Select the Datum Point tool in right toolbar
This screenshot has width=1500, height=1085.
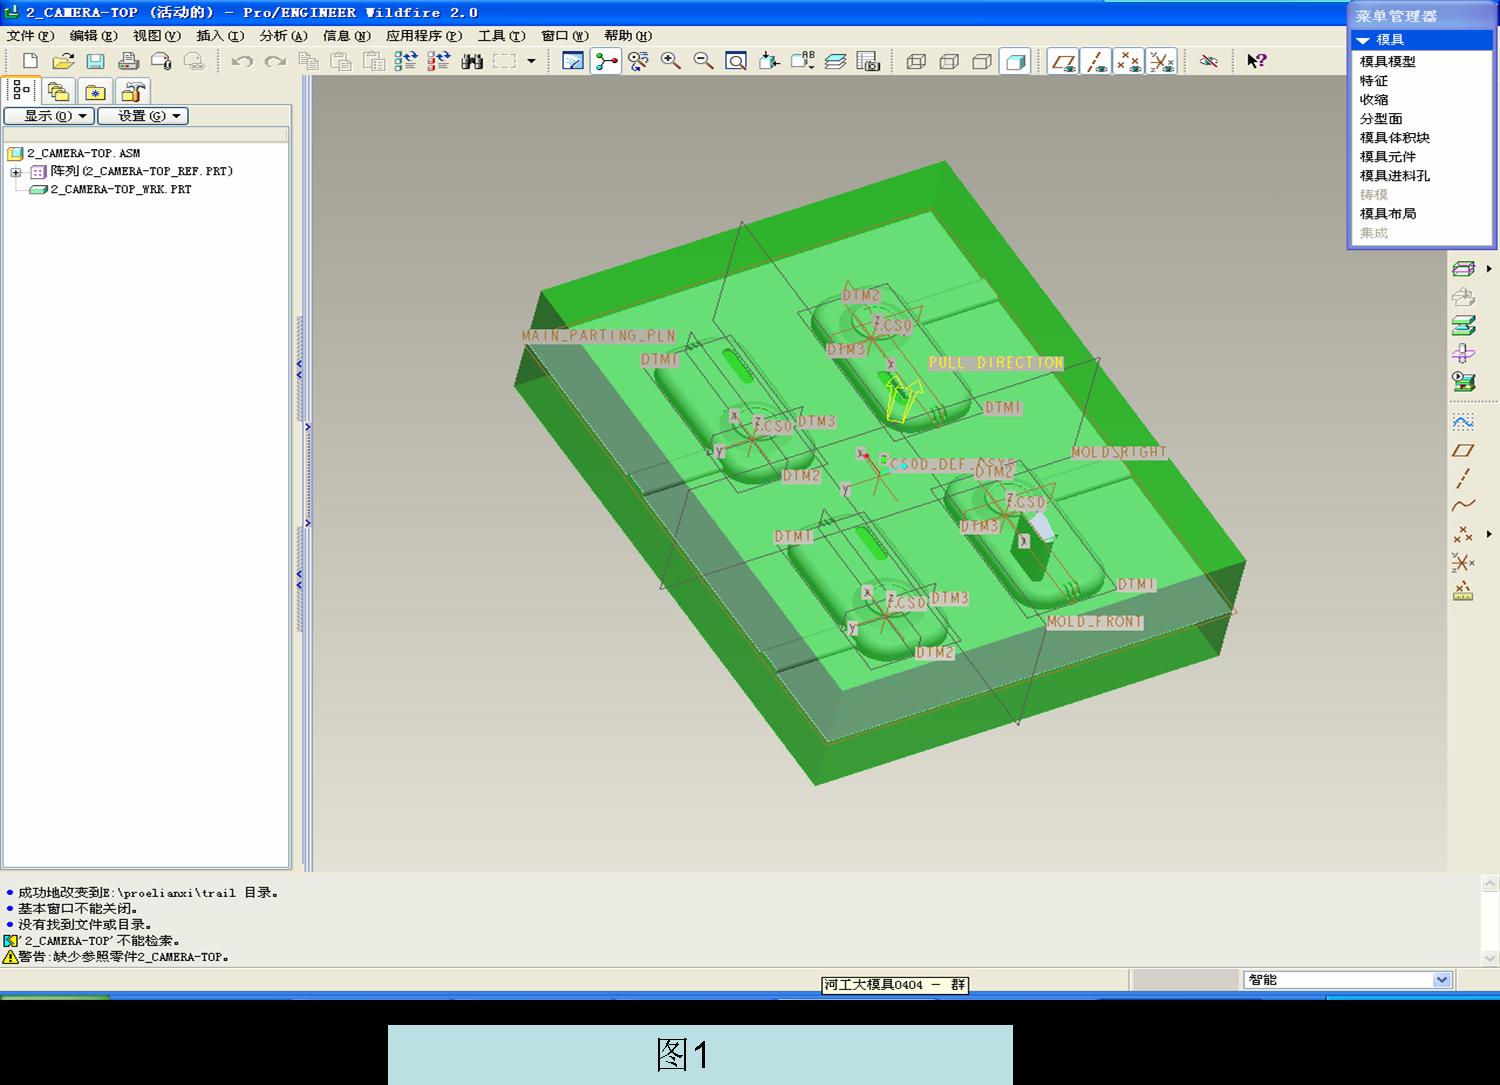(x=1463, y=534)
